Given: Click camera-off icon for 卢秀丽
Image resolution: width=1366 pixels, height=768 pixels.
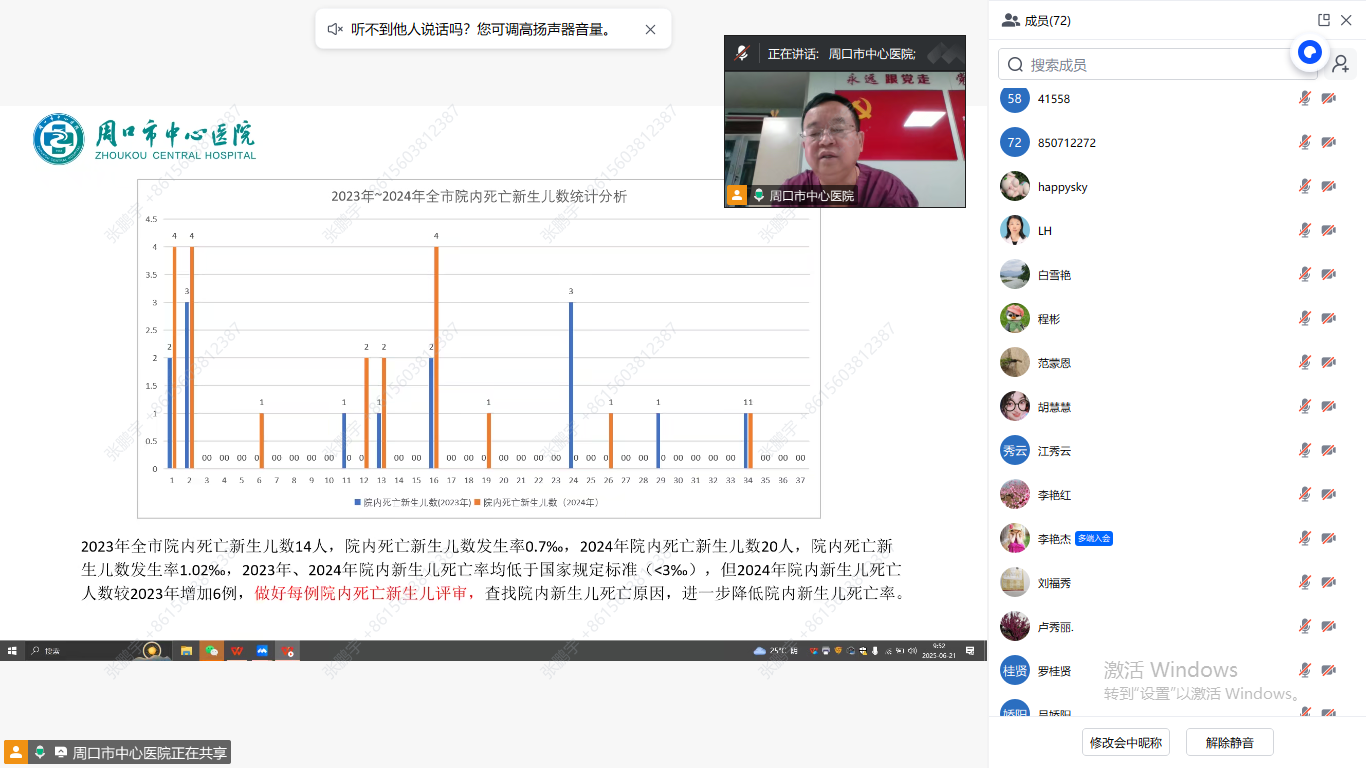Looking at the screenshot, I should coord(1328,626).
